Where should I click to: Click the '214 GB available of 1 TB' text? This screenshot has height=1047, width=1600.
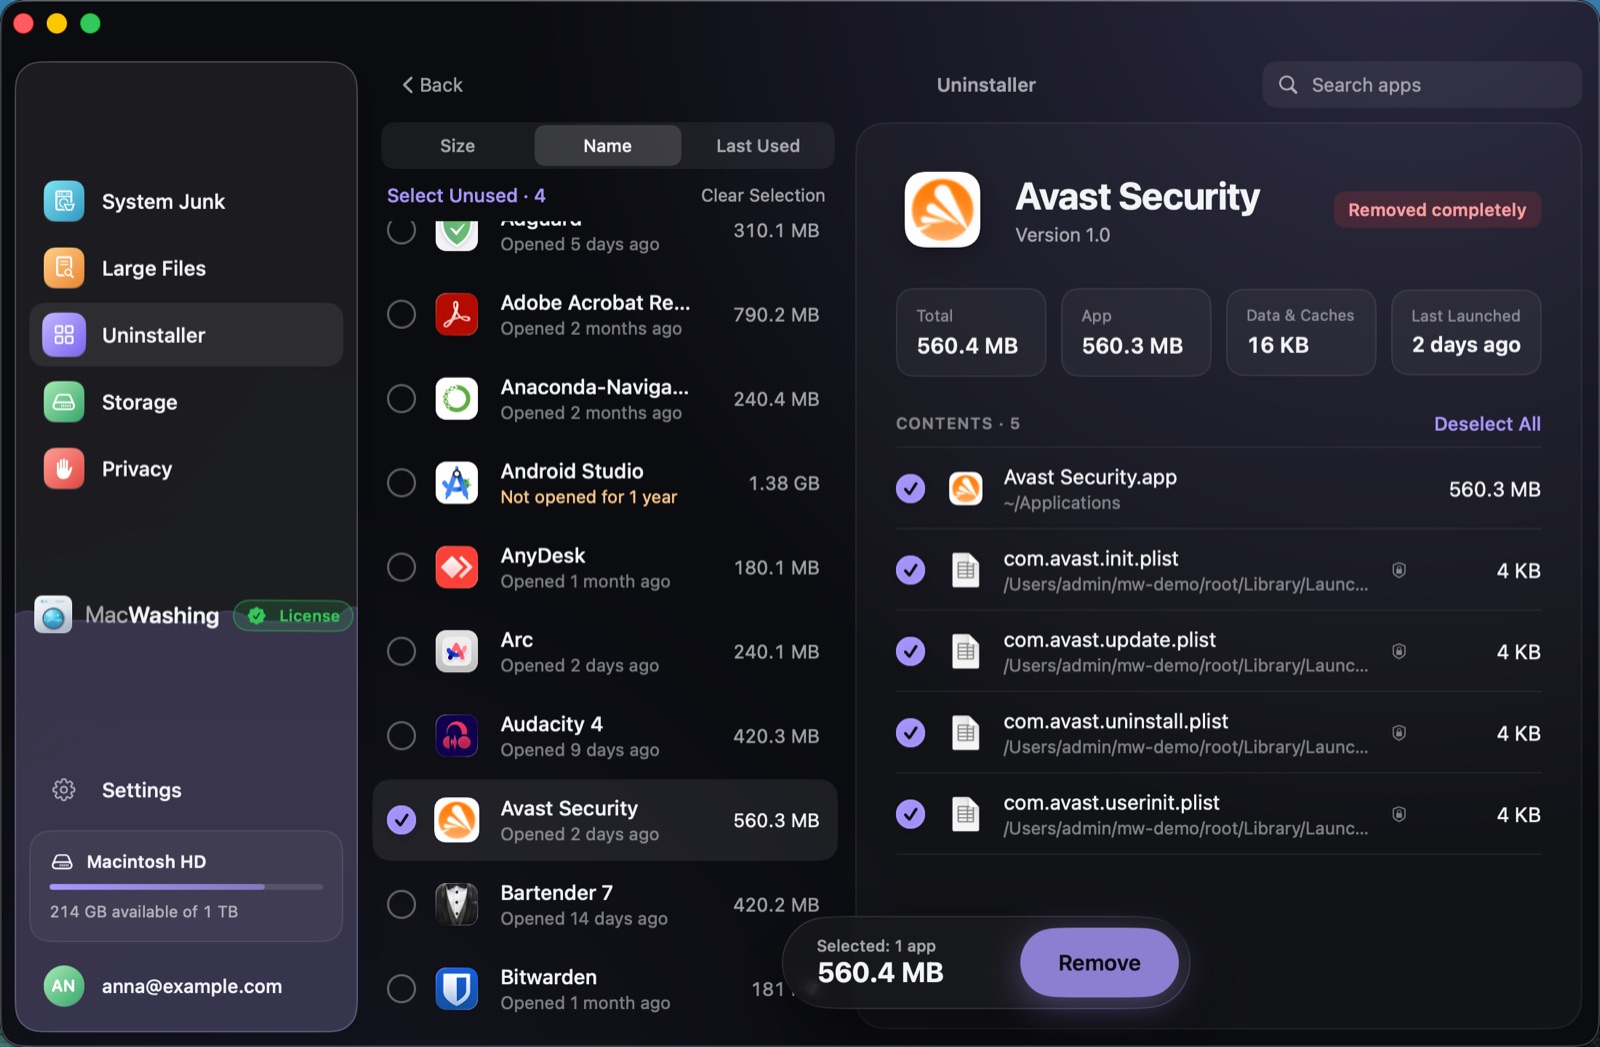pos(144,912)
